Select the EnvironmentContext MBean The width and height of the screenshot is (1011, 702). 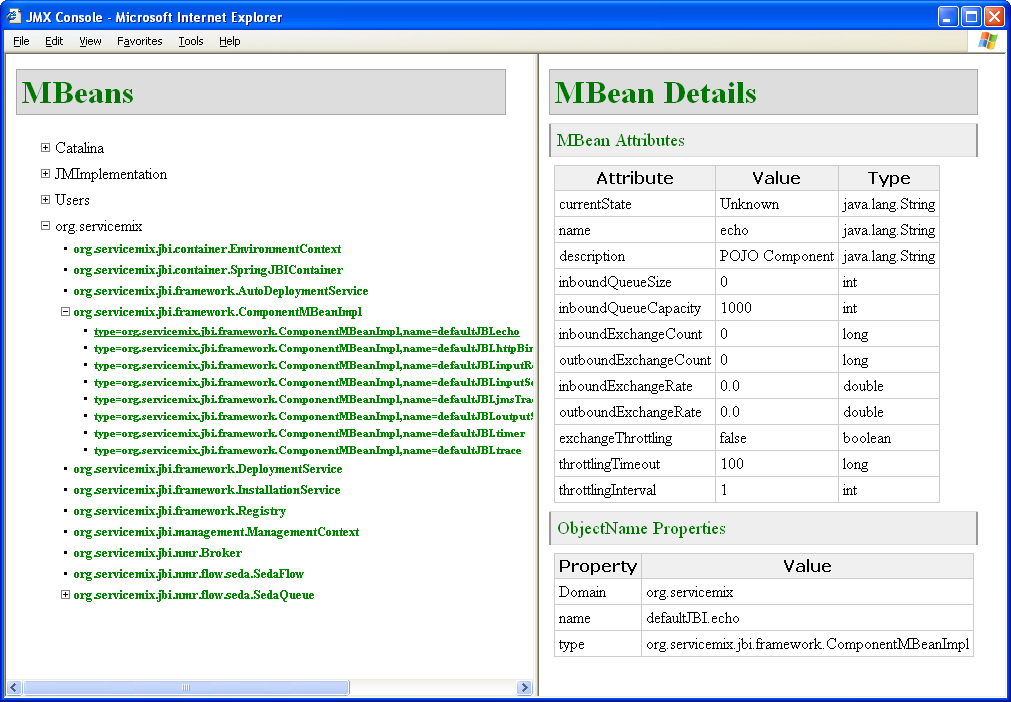pos(207,249)
